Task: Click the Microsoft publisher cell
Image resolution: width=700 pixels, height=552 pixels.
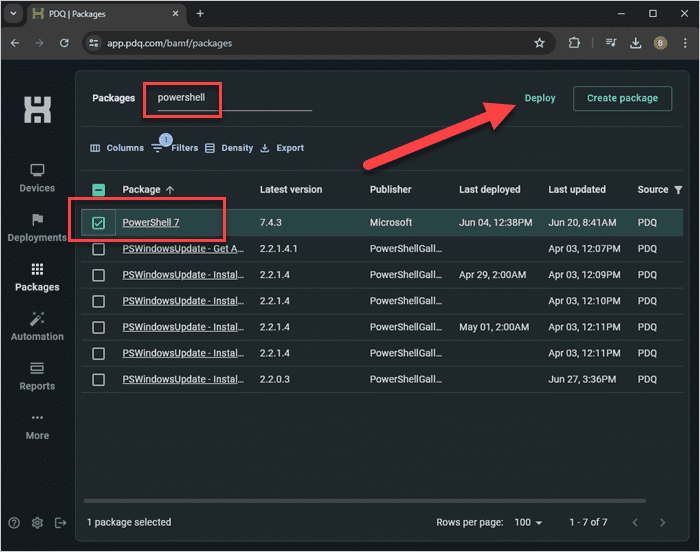Action: [391, 222]
